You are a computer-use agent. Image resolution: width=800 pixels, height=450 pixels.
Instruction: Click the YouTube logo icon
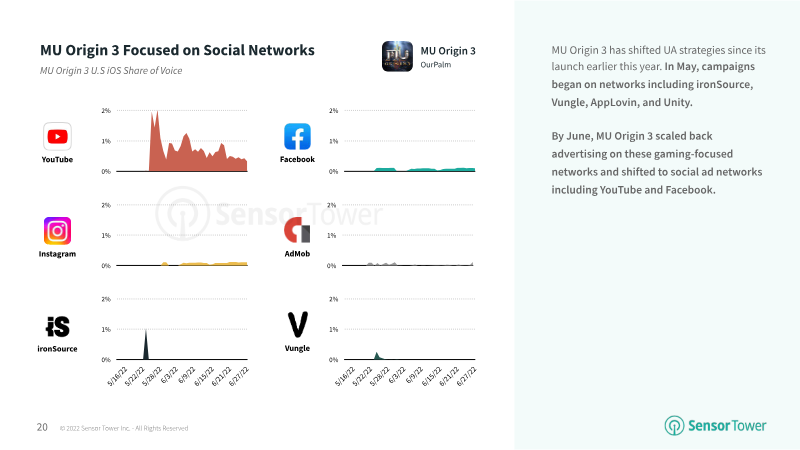click(x=57, y=137)
